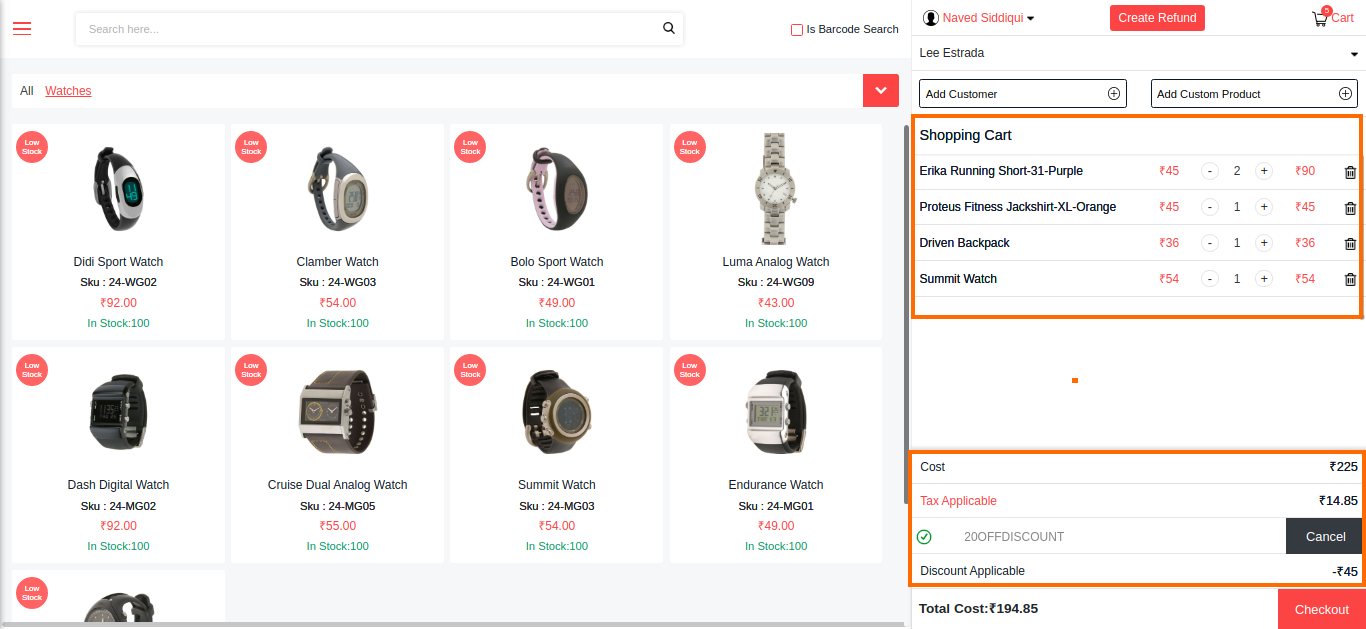
Task: Expand the category dropdown red chevron
Action: [880, 90]
